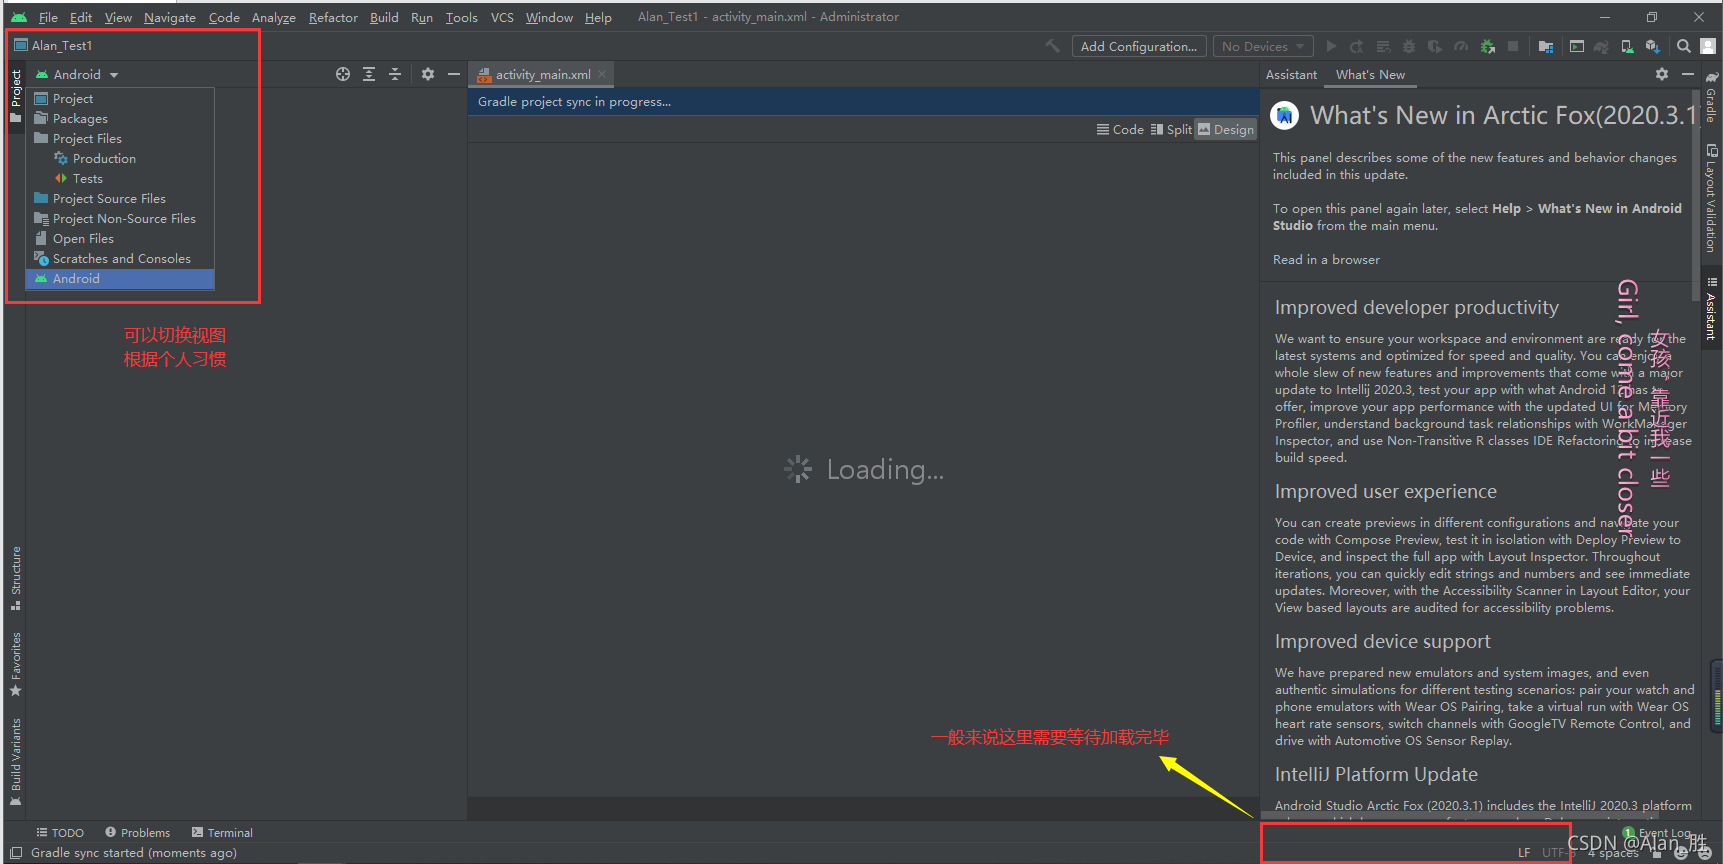The image size is (1723, 864).
Task: Switch to the What's New tab
Action: (x=1370, y=75)
